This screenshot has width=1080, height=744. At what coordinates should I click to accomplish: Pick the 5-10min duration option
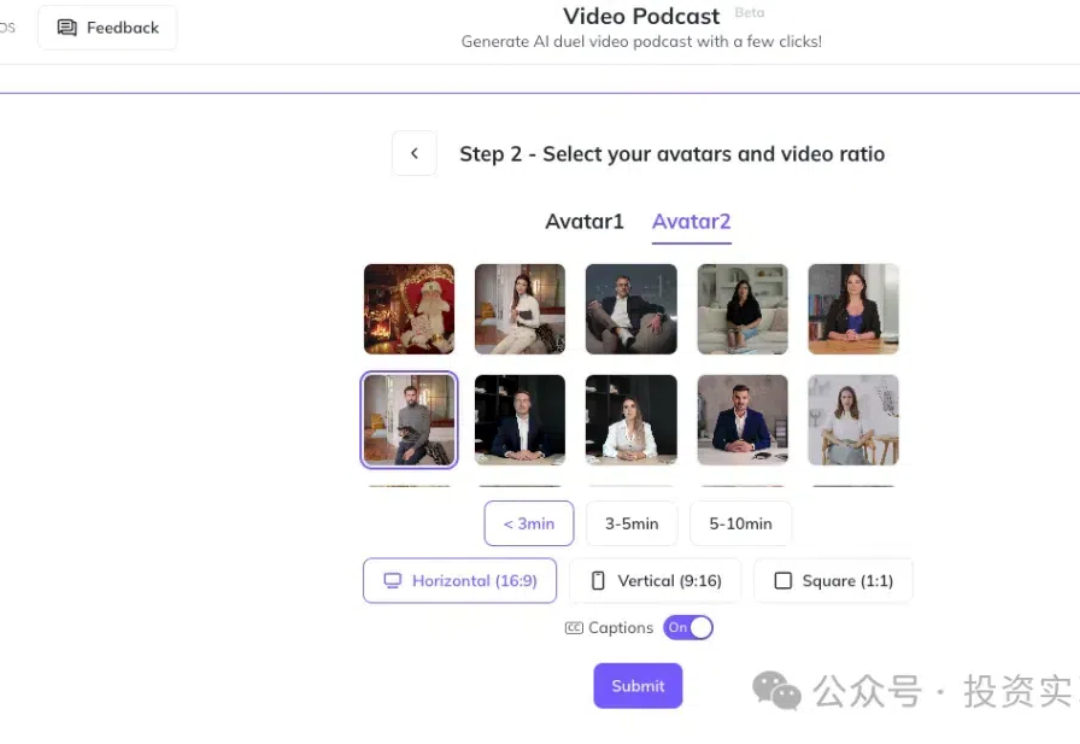[x=740, y=524]
